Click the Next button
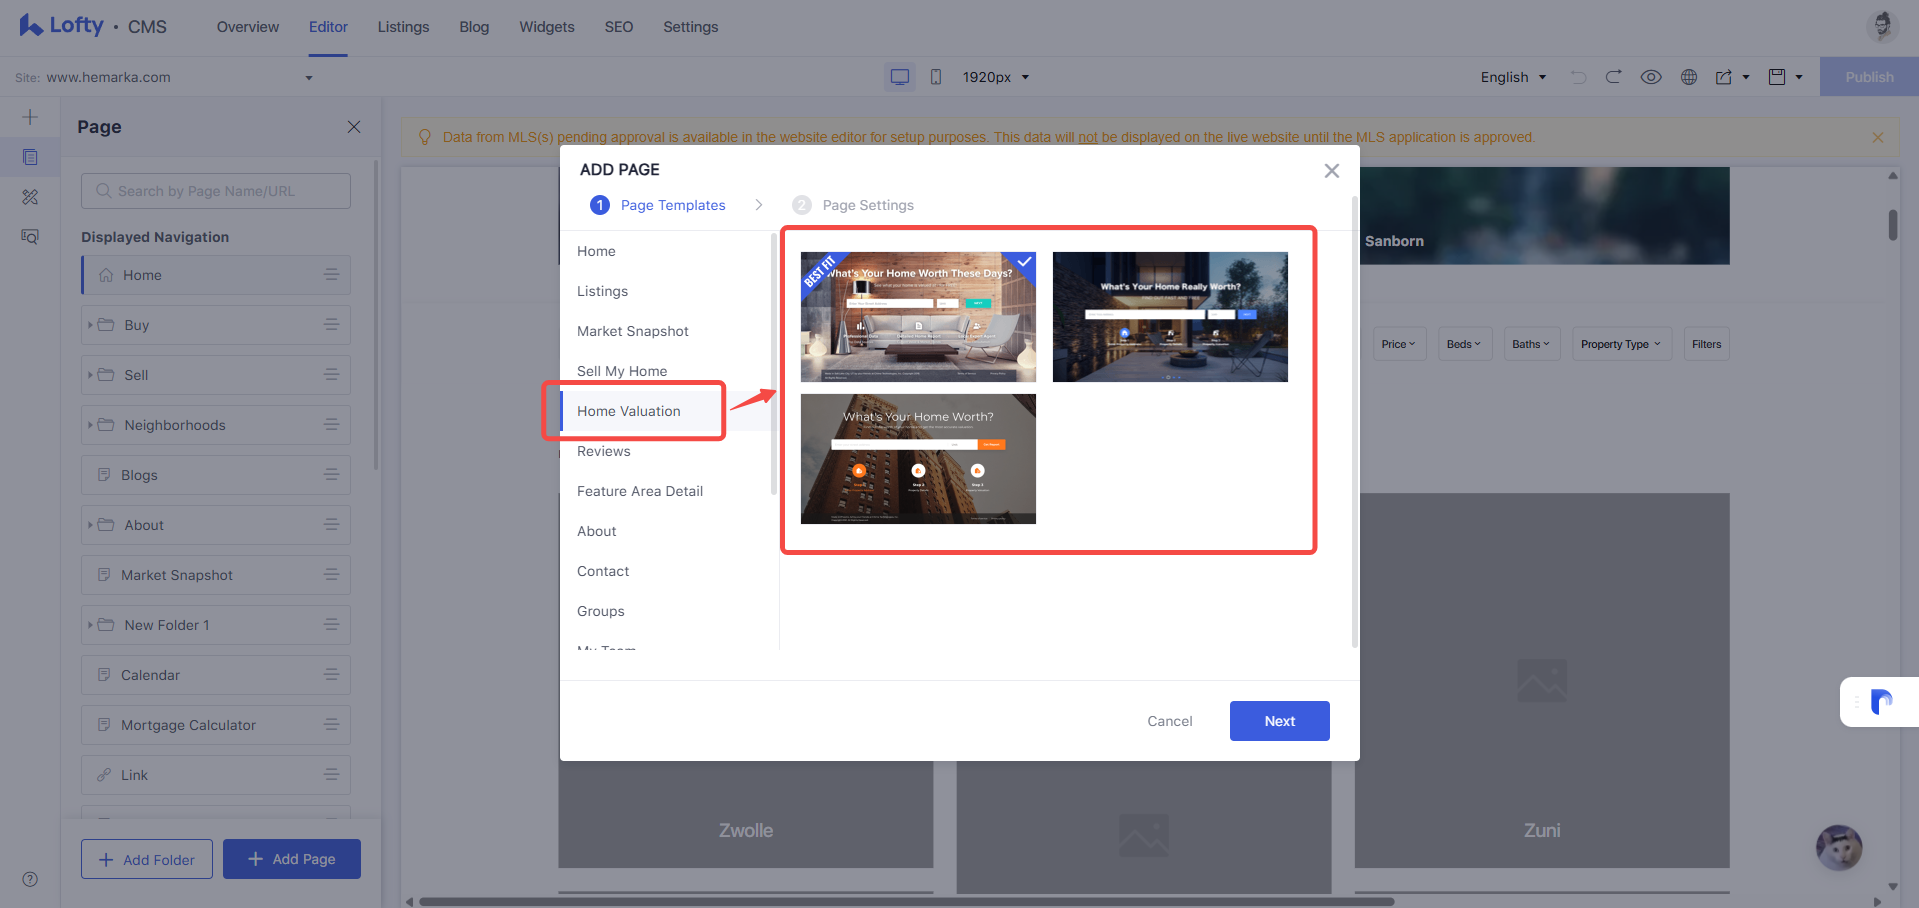Image resolution: width=1919 pixels, height=908 pixels. click(x=1279, y=721)
